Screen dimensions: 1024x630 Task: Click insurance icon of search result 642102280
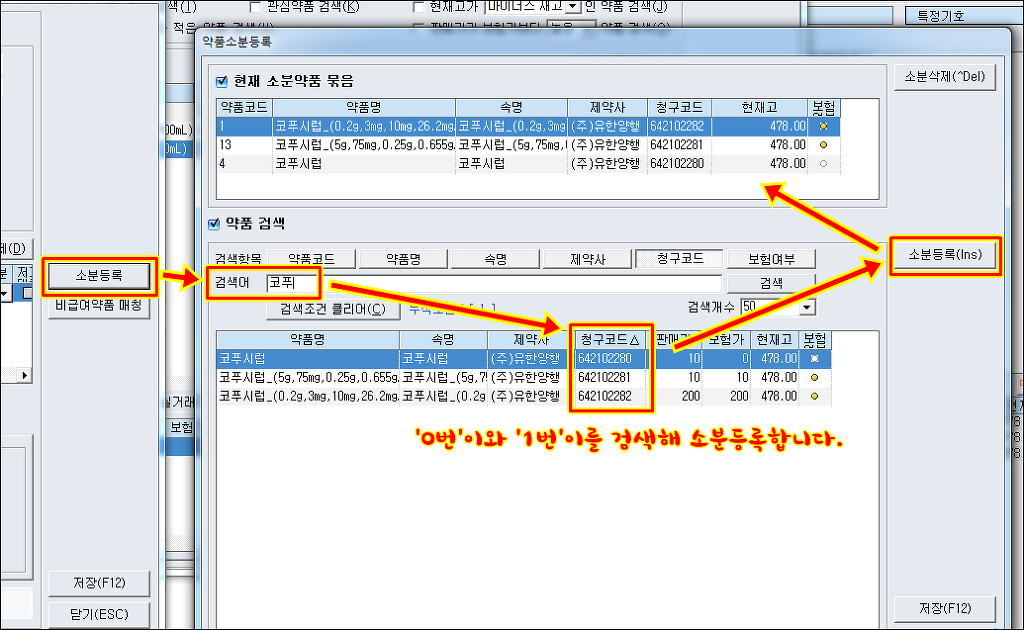(x=815, y=358)
